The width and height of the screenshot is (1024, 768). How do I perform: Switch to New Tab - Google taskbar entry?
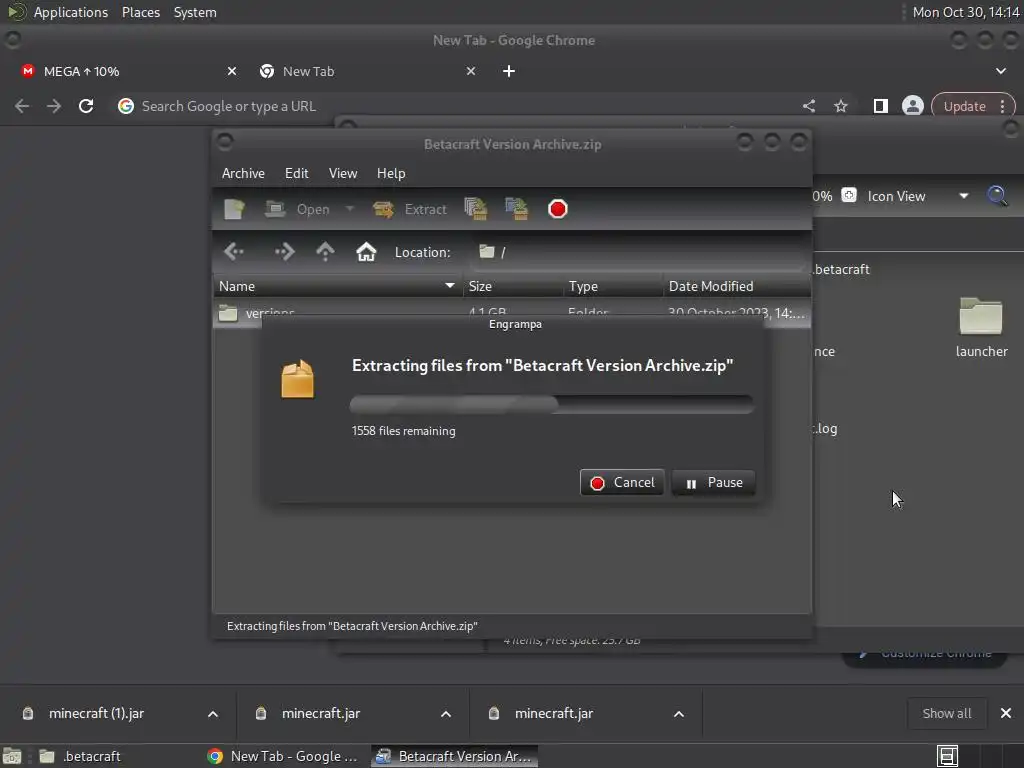tap(283, 756)
